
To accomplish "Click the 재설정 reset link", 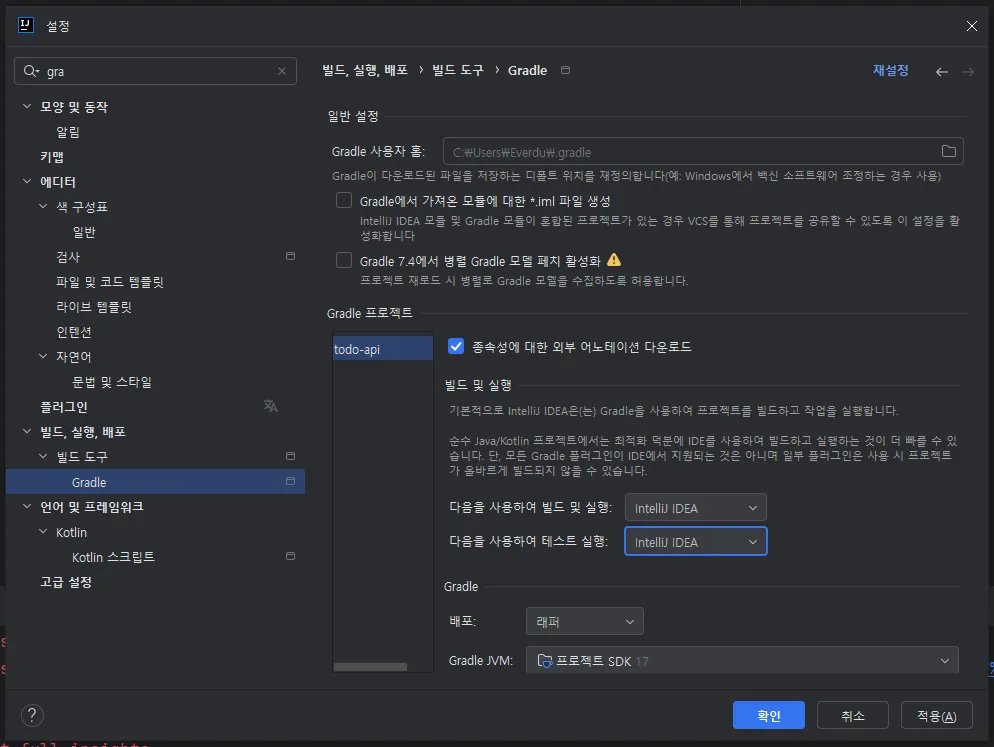I will pyautogui.click(x=890, y=70).
